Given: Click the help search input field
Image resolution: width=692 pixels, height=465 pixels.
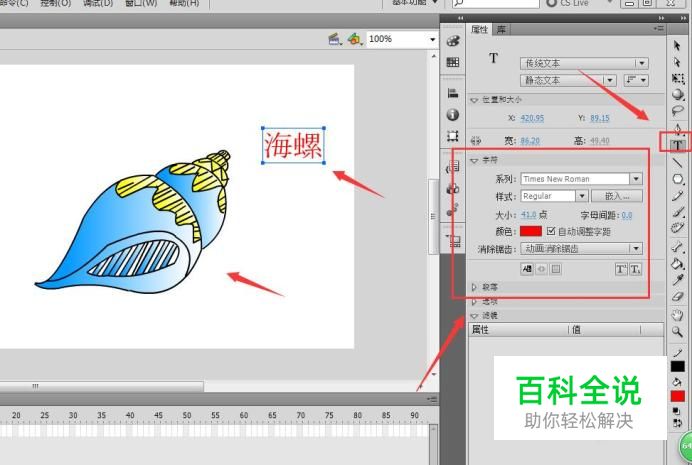Looking at the screenshot, I should tap(496, 3).
